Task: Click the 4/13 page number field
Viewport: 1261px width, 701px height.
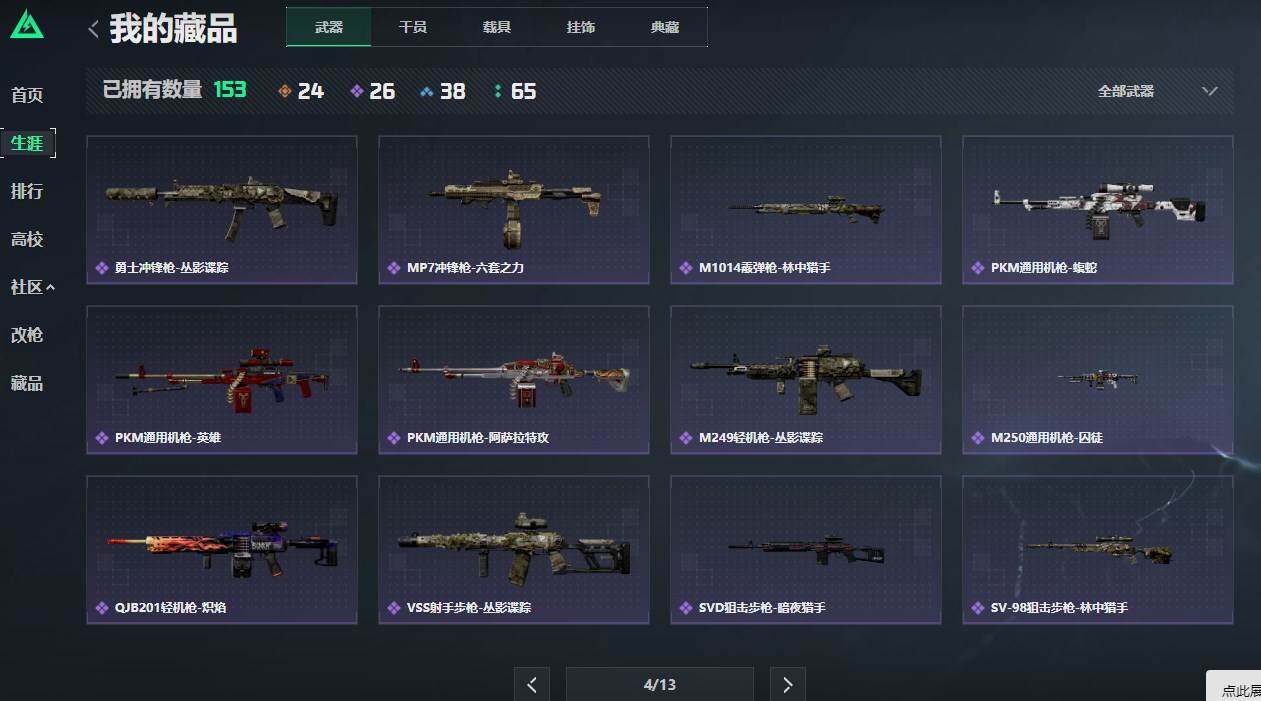Action: tap(660, 684)
